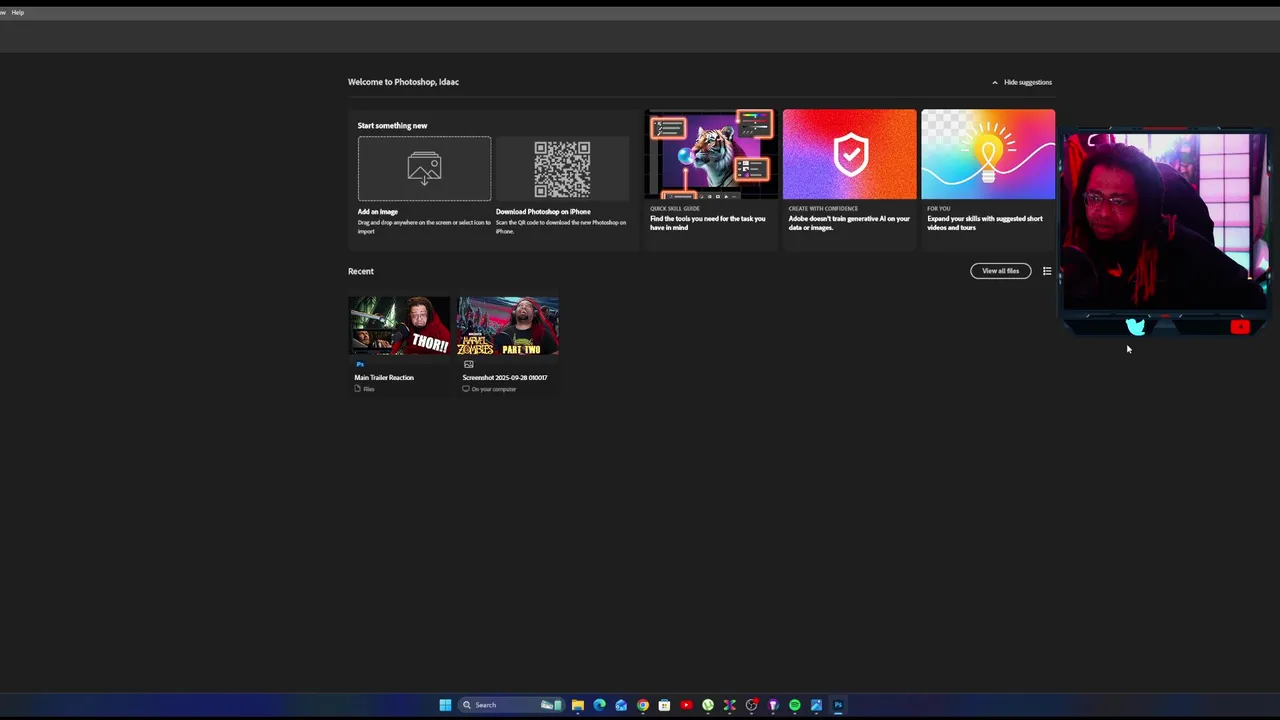Launch Microsoft Edge from the taskbar
The height and width of the screenshot is (720, 1280).
[x=599, y=705]
